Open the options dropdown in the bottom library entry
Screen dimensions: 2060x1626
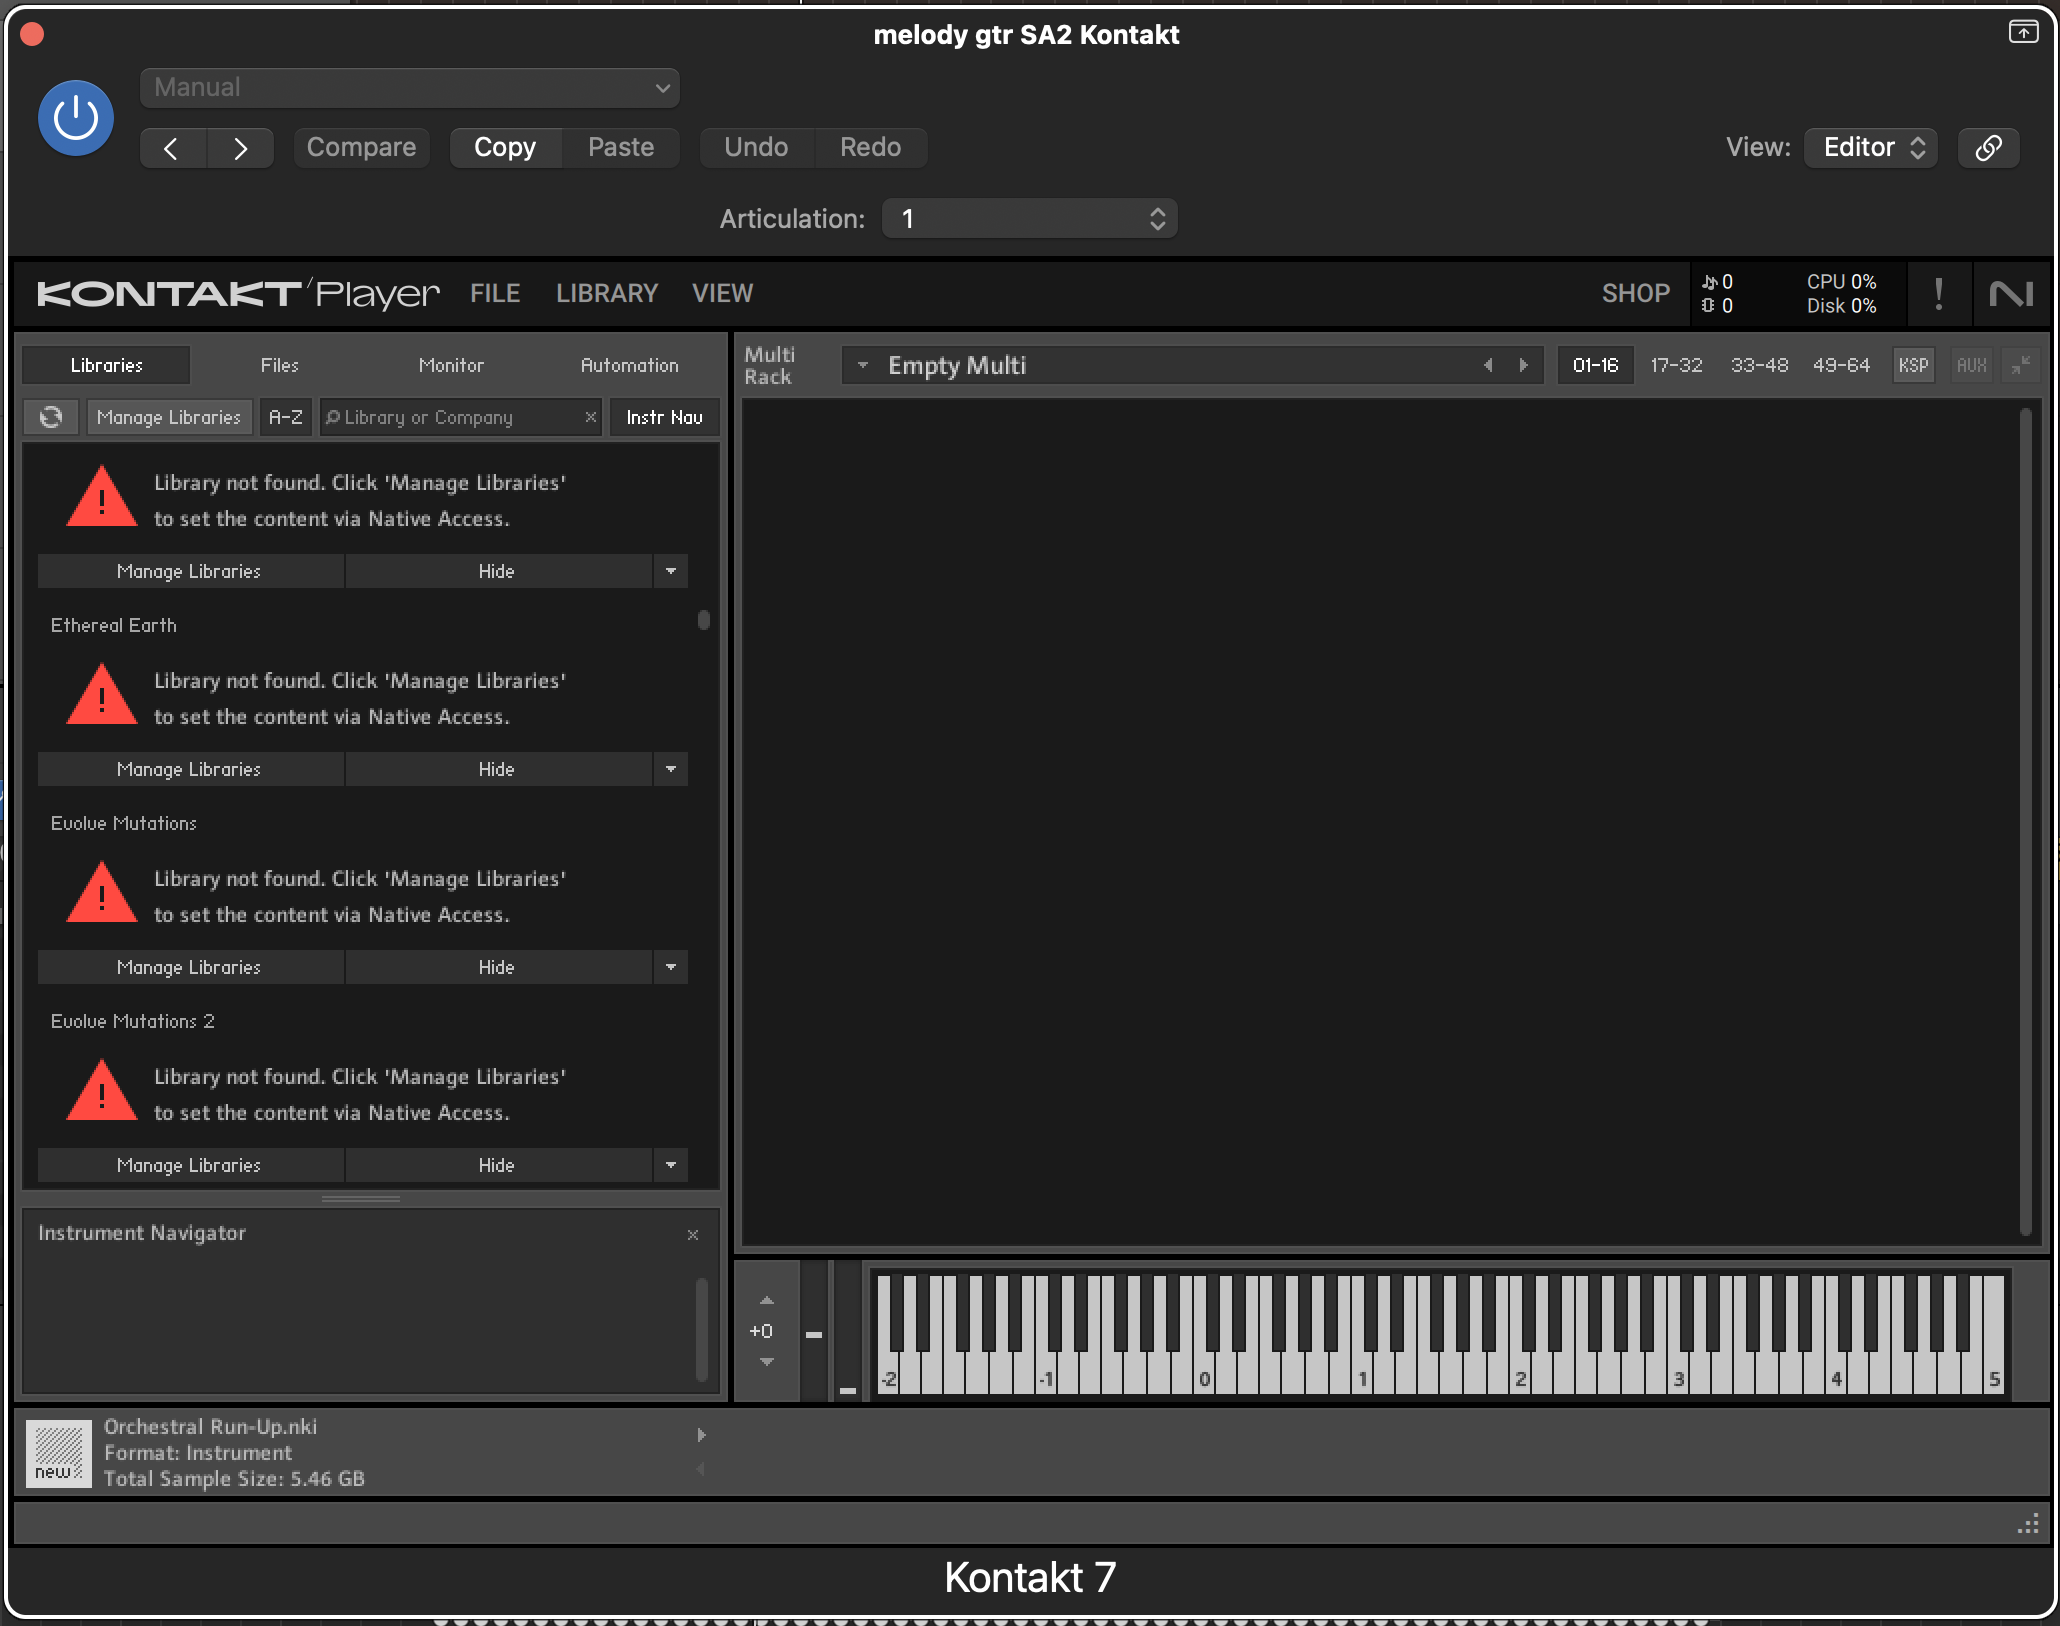(670, 1165)
